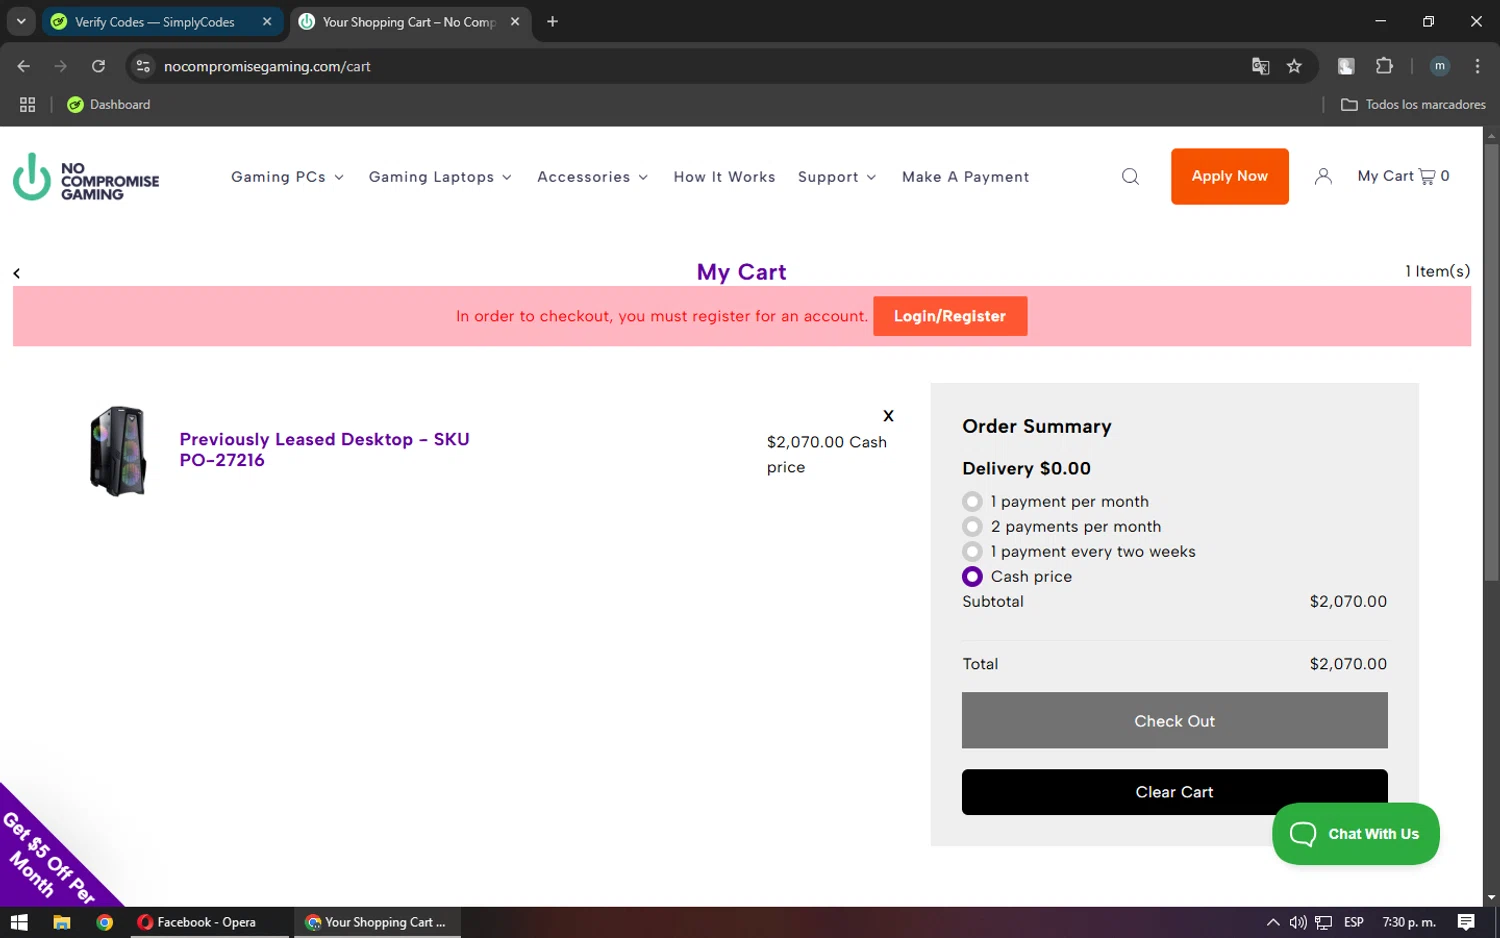Expand the Accessories menu
The height and width of the screenshot is (938, 1500).
(x=592, y=177)
